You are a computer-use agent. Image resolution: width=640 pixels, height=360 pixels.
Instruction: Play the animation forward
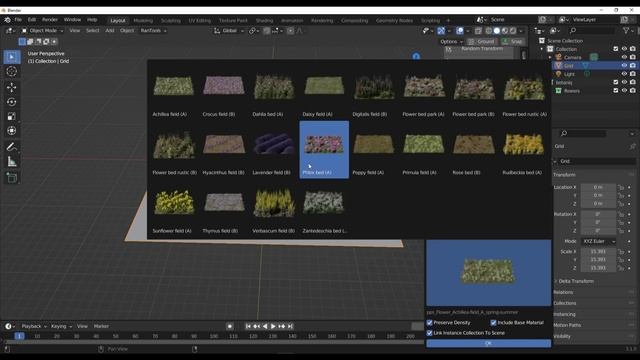click(273, 326)
